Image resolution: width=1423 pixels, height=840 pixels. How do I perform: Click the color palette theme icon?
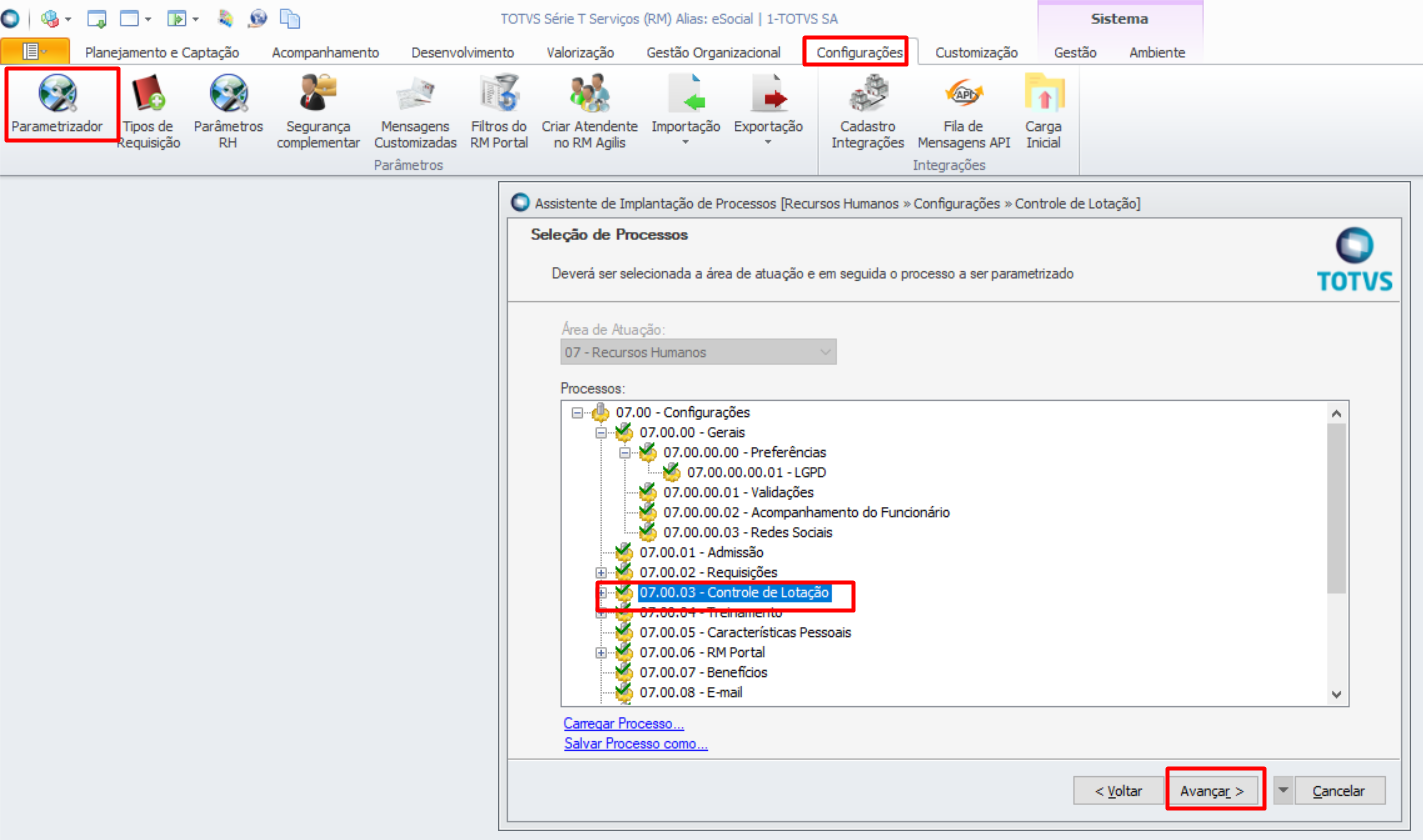pyautogui.click(x=226, y=18)
